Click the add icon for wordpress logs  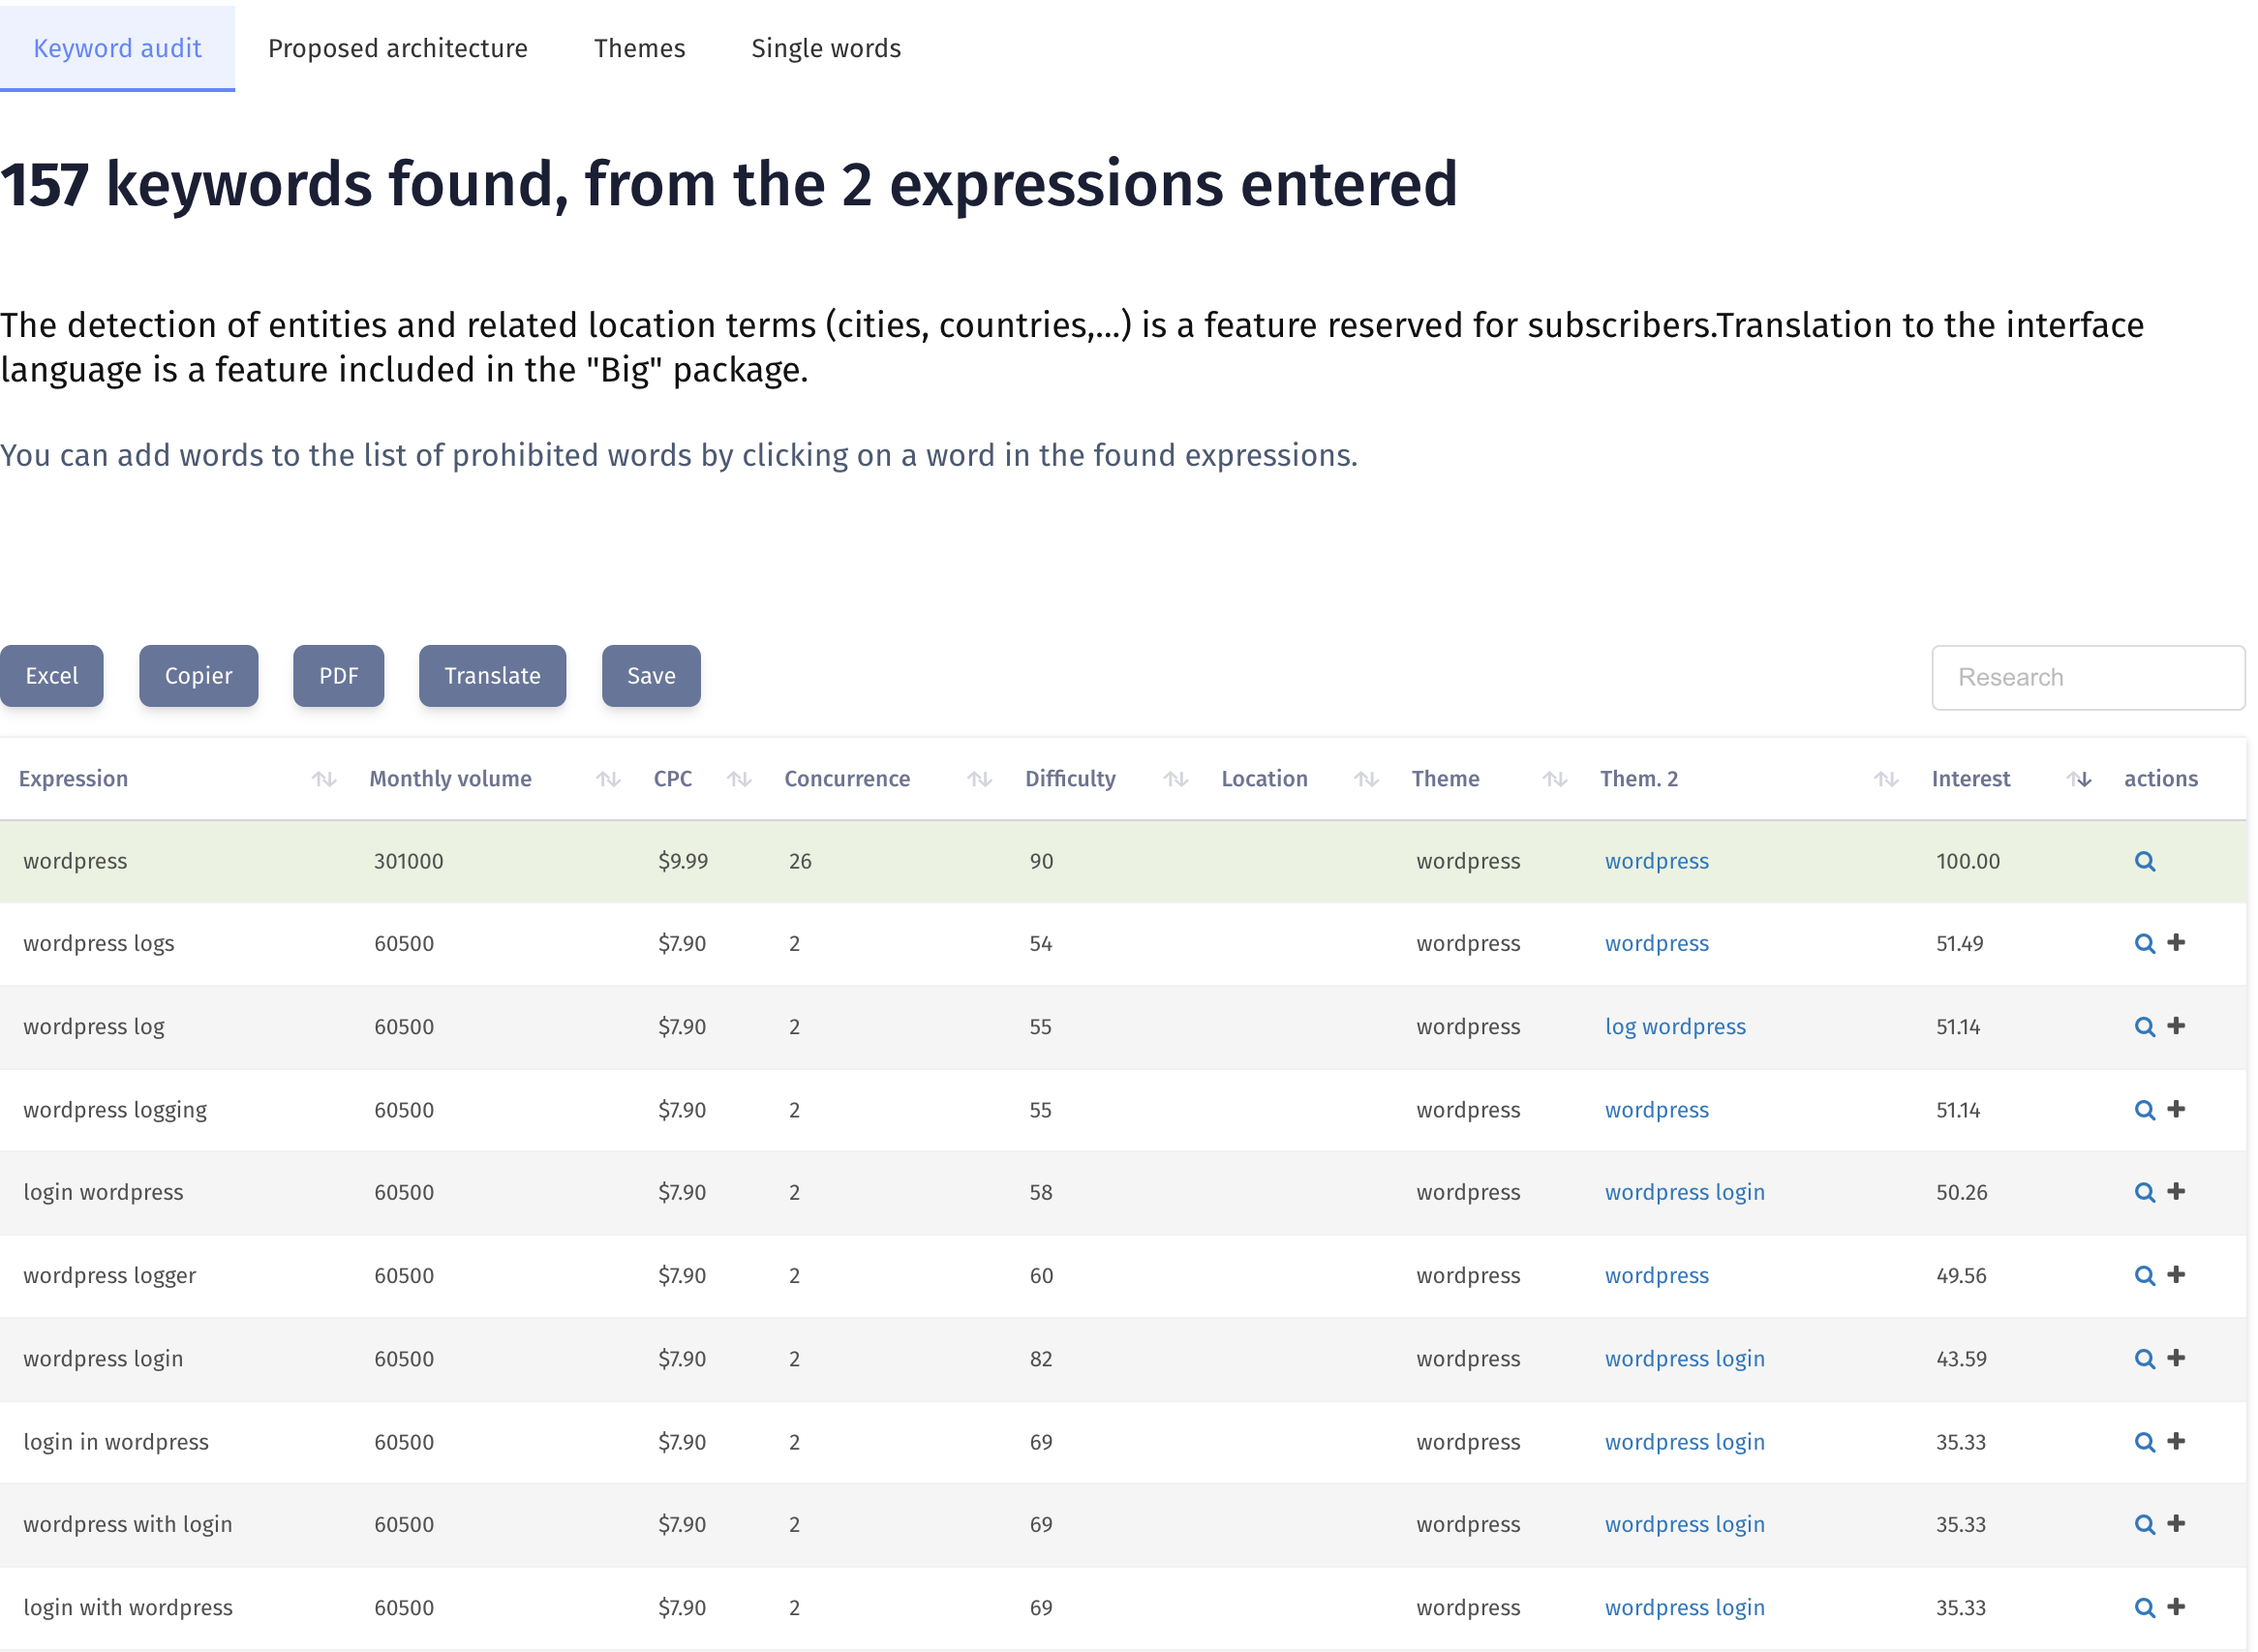[x=2178, y=943]
